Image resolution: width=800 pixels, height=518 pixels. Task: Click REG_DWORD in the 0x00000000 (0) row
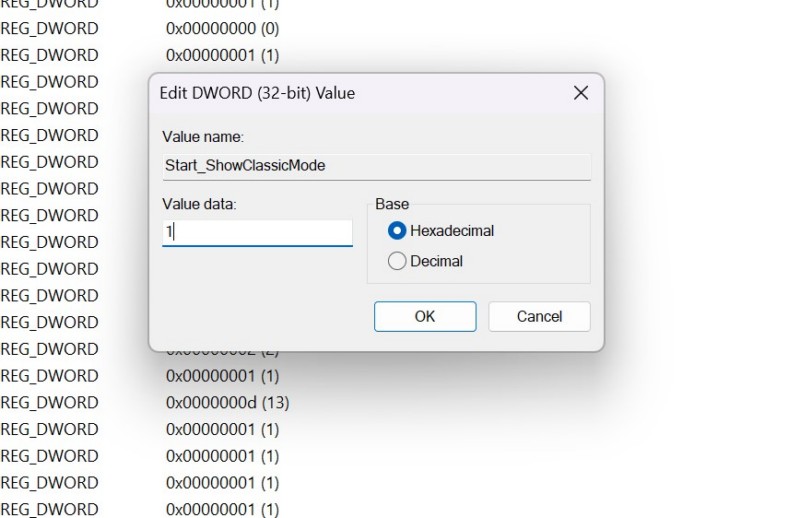tap(50, 28)
